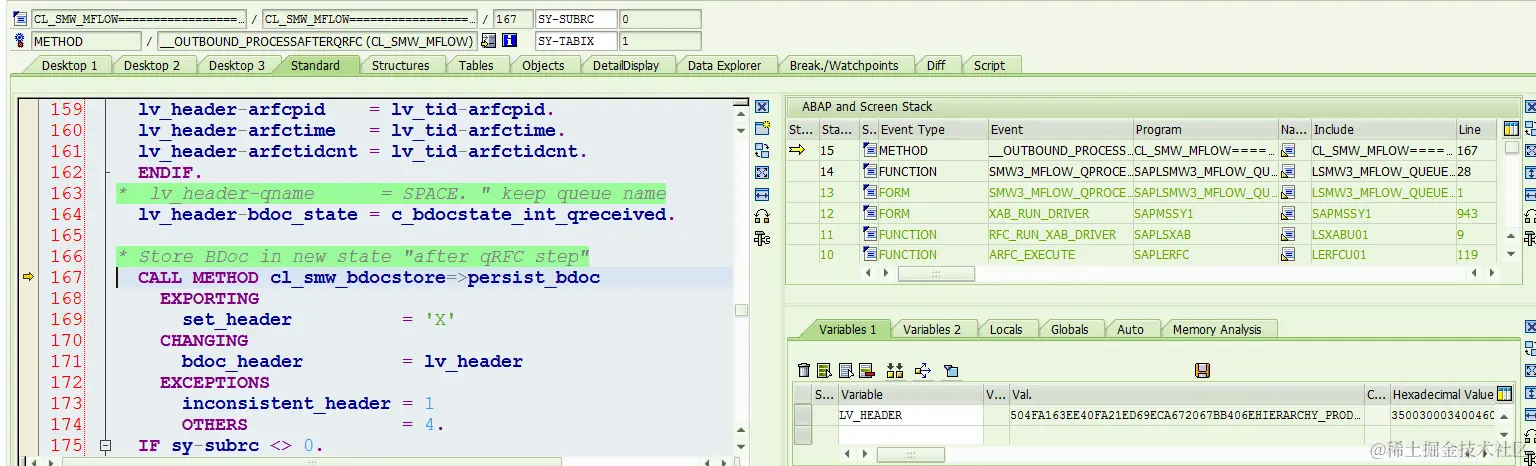
Task: Click the blue tag icon in Variables toolbar
Action: point(951,371)
